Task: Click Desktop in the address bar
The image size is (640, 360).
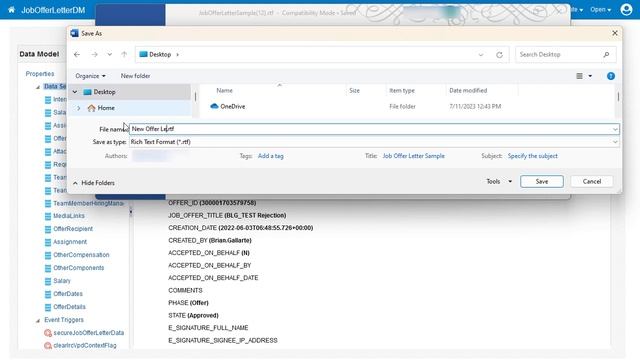Action: pos(160,54)
